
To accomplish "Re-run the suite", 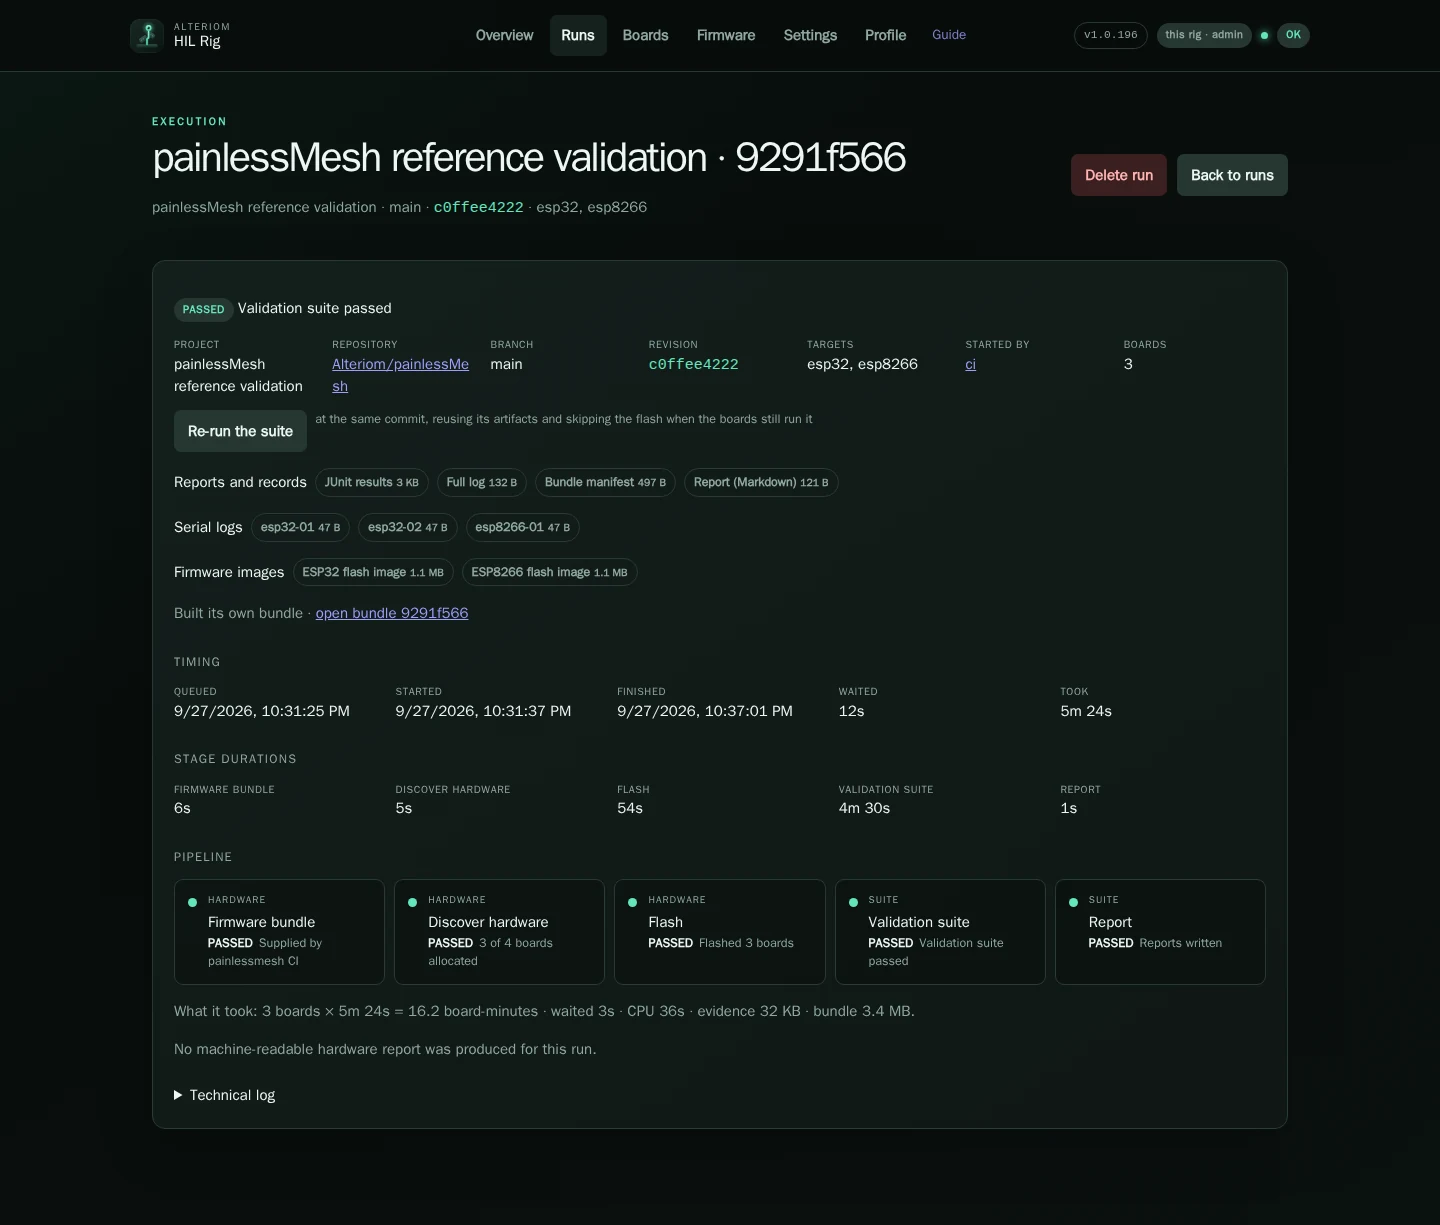I will tap(240, 431).
